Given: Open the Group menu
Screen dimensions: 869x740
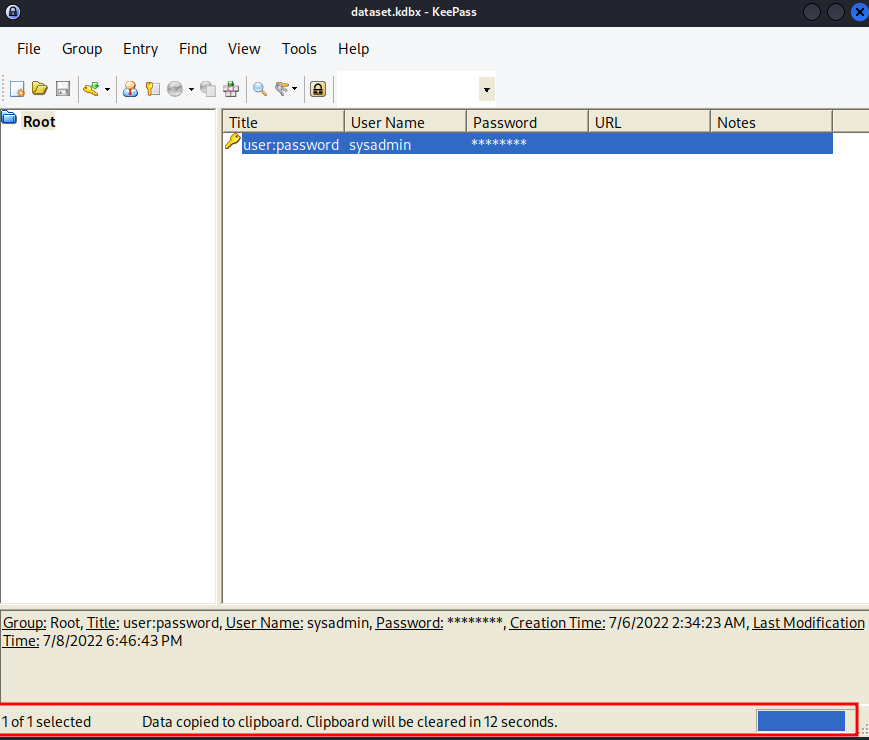Looking at the screenshot, I should pos(82,49).
